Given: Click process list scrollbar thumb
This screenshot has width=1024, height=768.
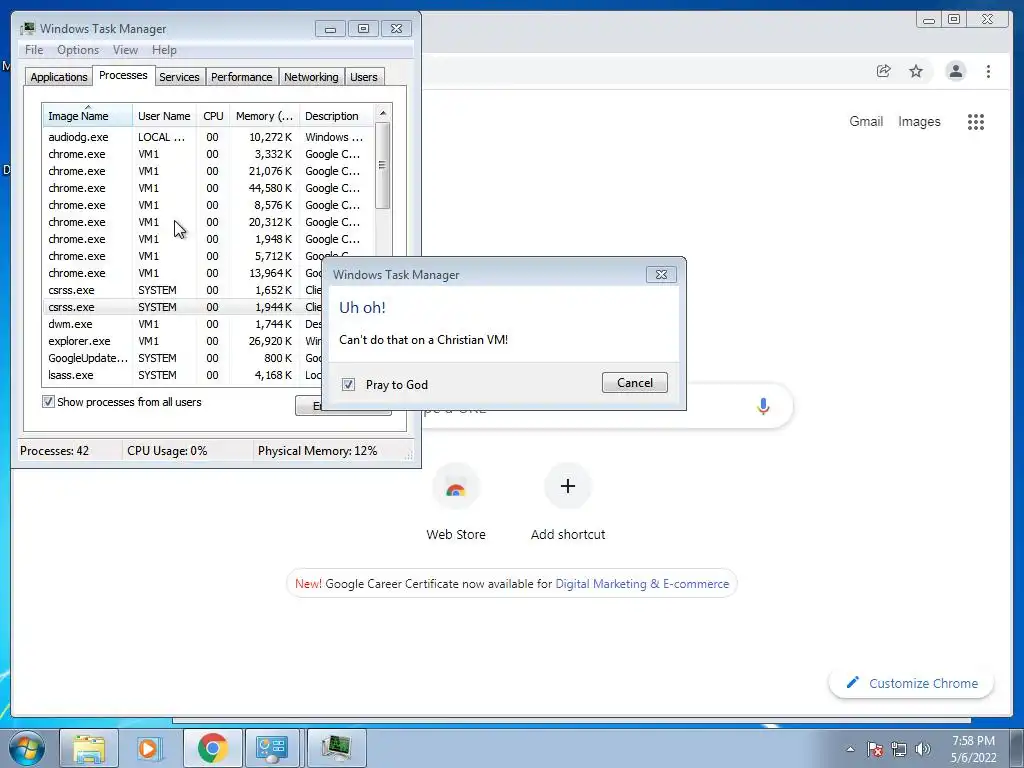Looking at the screenshot, I should click(x=383, y=165).
